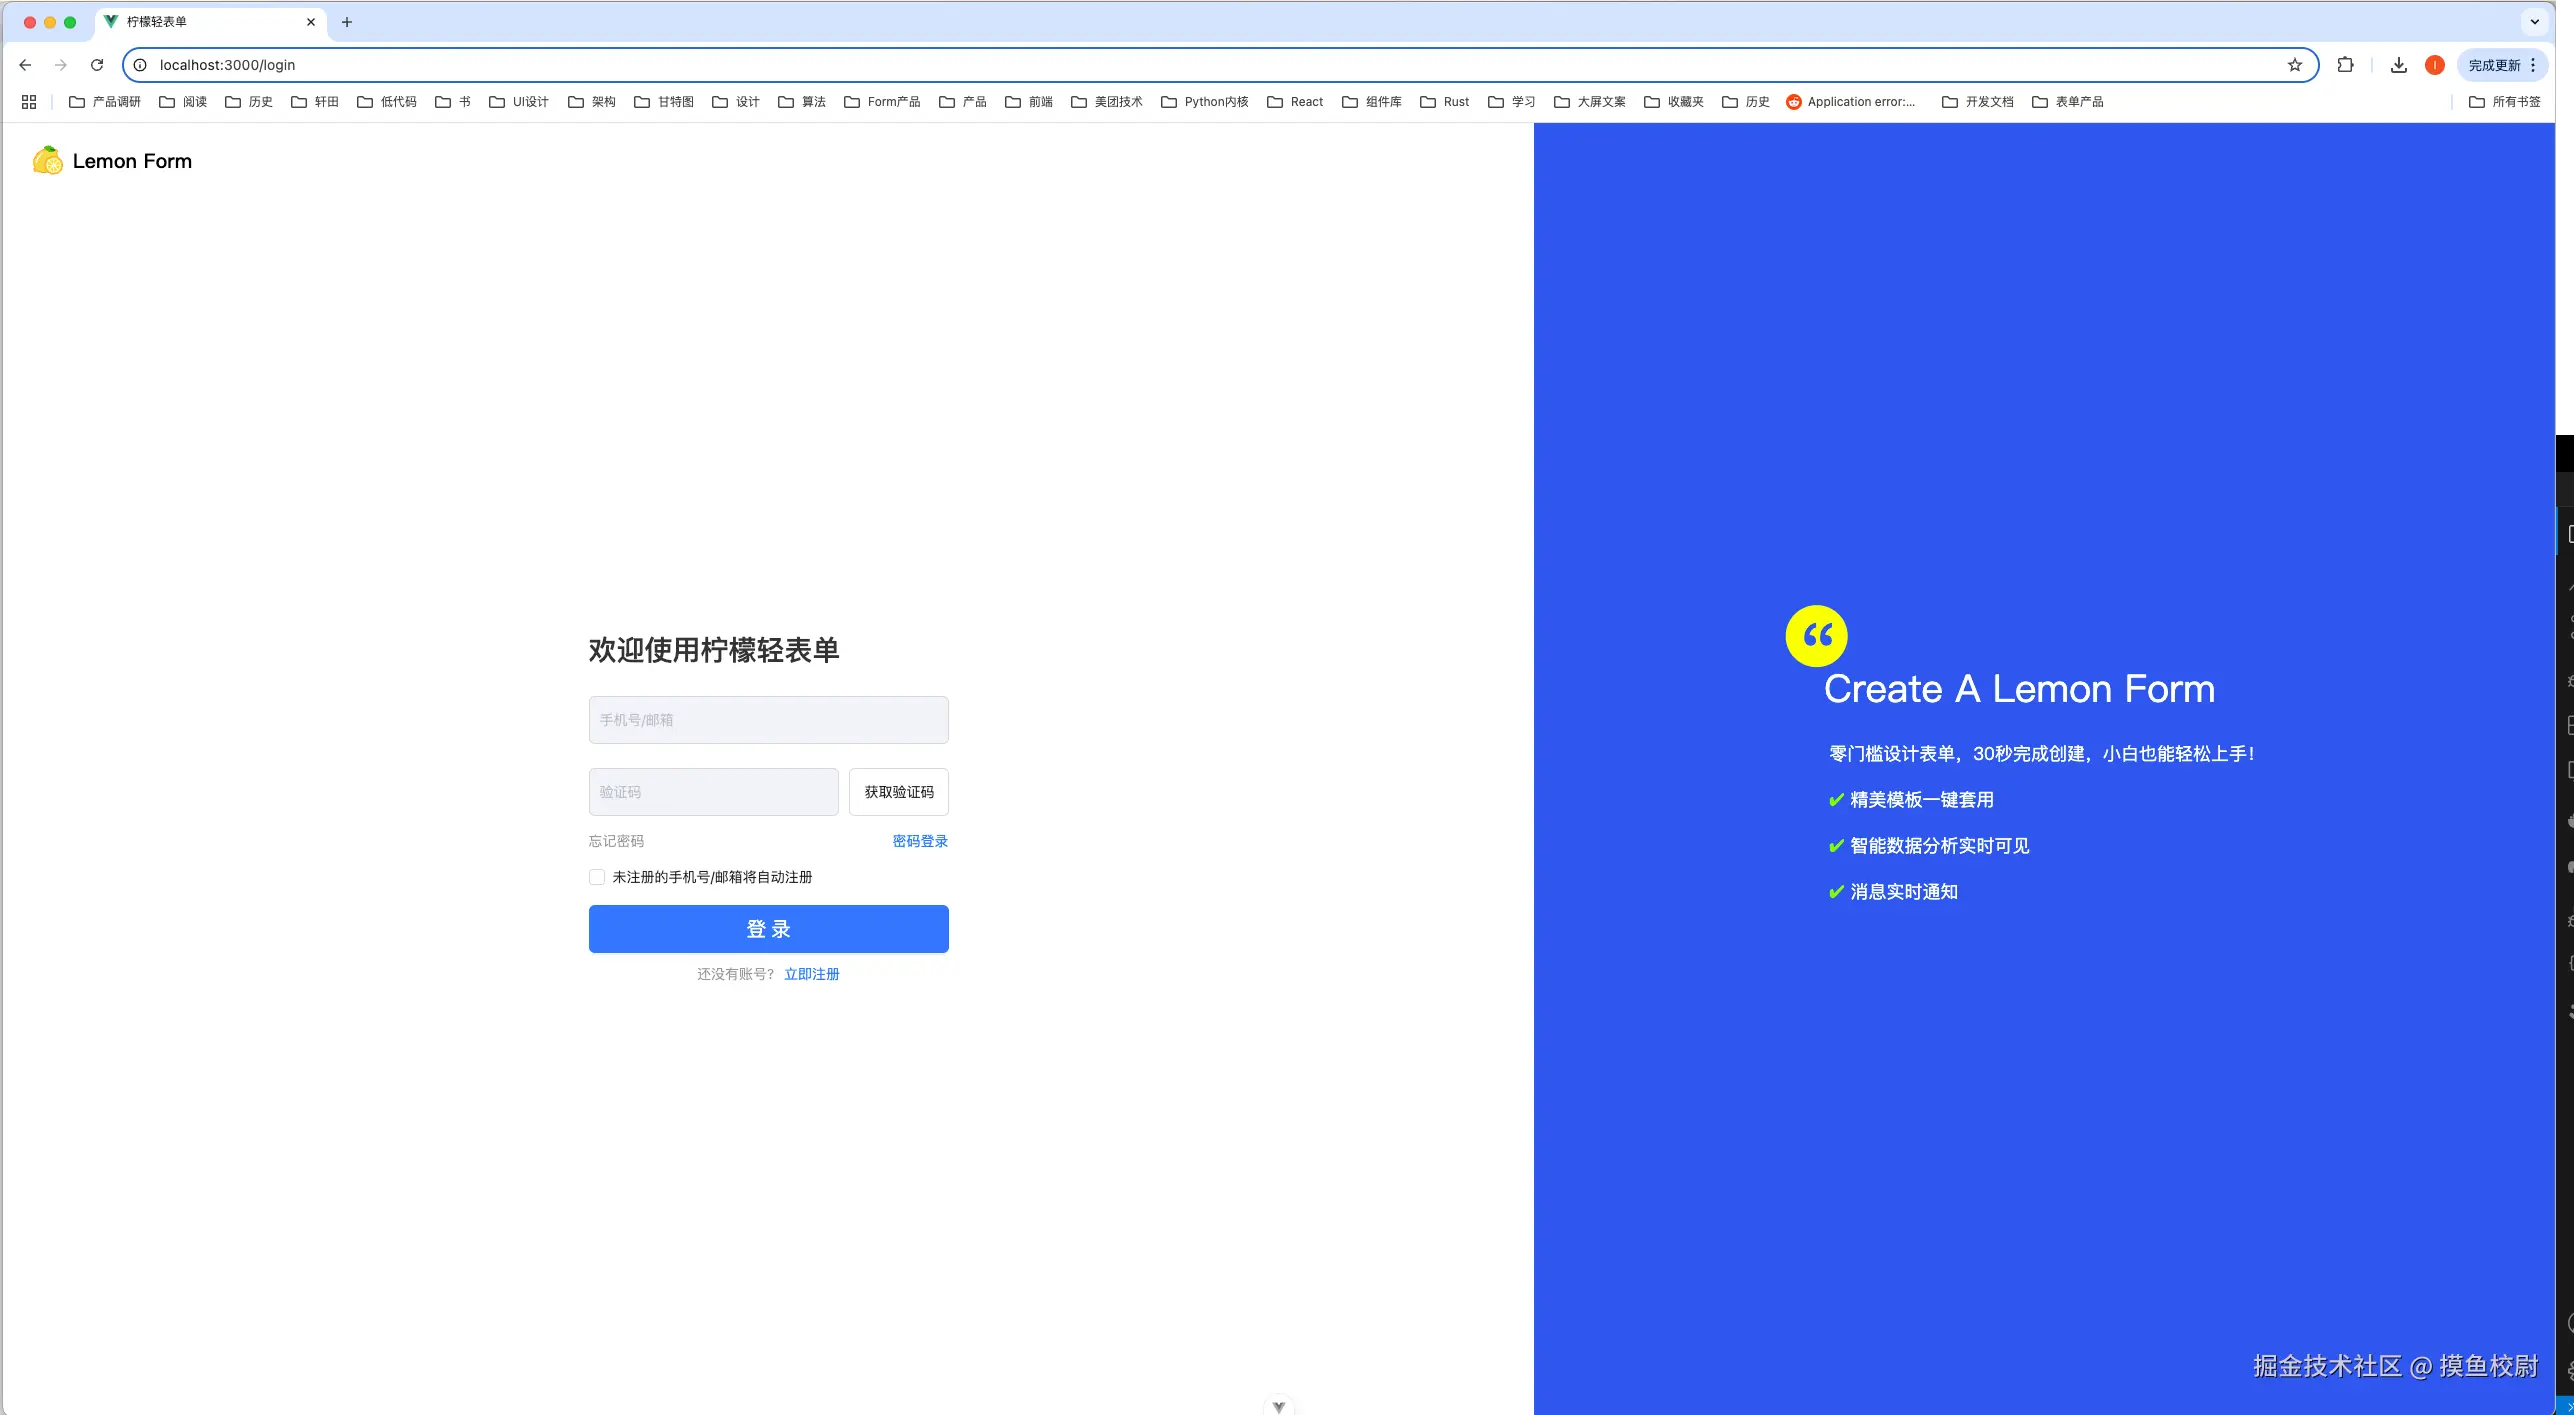Open the 立即注册 registration link
The width and height of the screenshot is (2574, 1415).
pos(812,973)
